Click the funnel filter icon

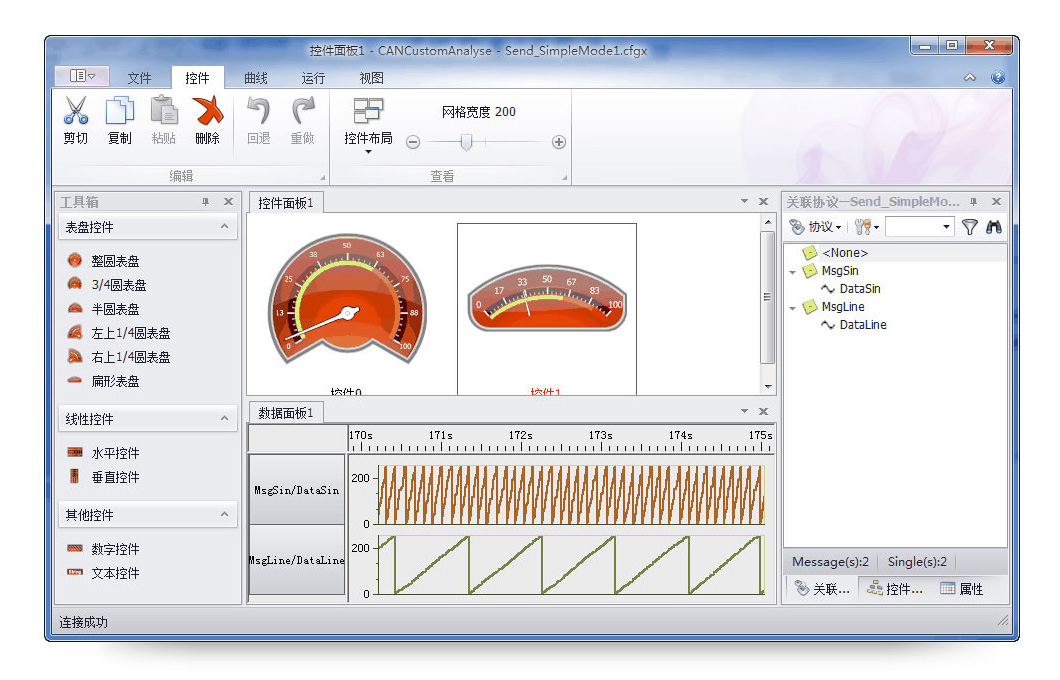tap(969, 227)
